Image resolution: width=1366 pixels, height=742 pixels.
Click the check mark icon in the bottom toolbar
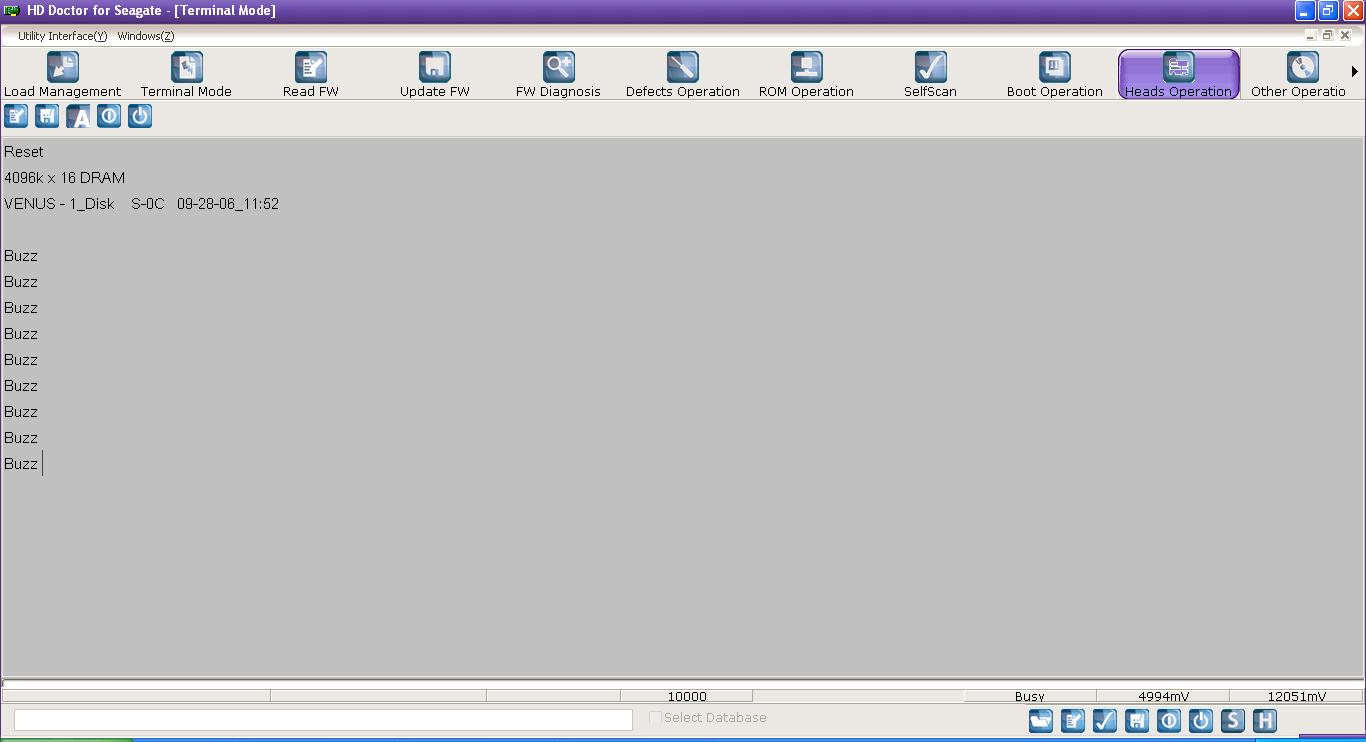(1105, 720)
